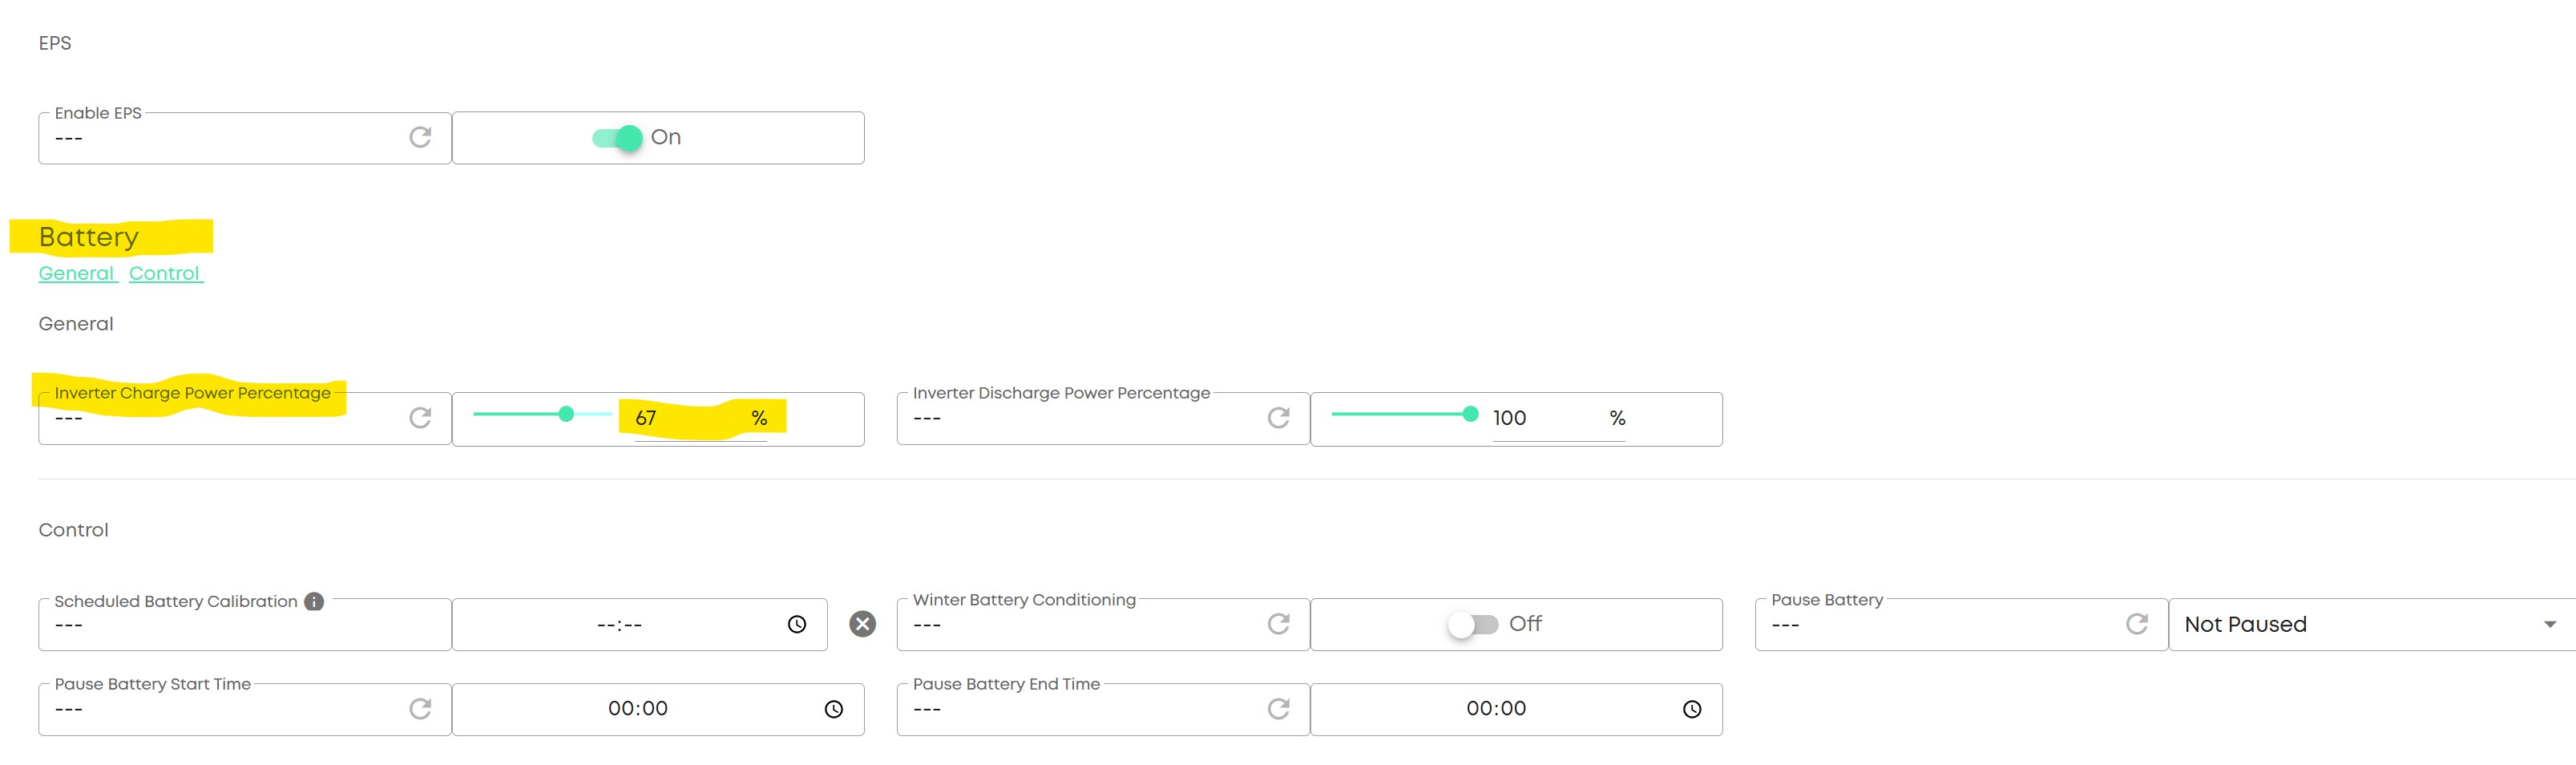The image size is (2576, 765).
Task: Refresh the Enable EPS value
Action: click(x=420, y=137)
